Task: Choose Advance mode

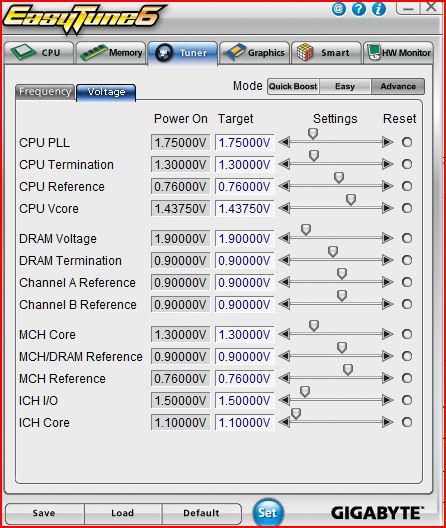Action: tap(398, 87)
